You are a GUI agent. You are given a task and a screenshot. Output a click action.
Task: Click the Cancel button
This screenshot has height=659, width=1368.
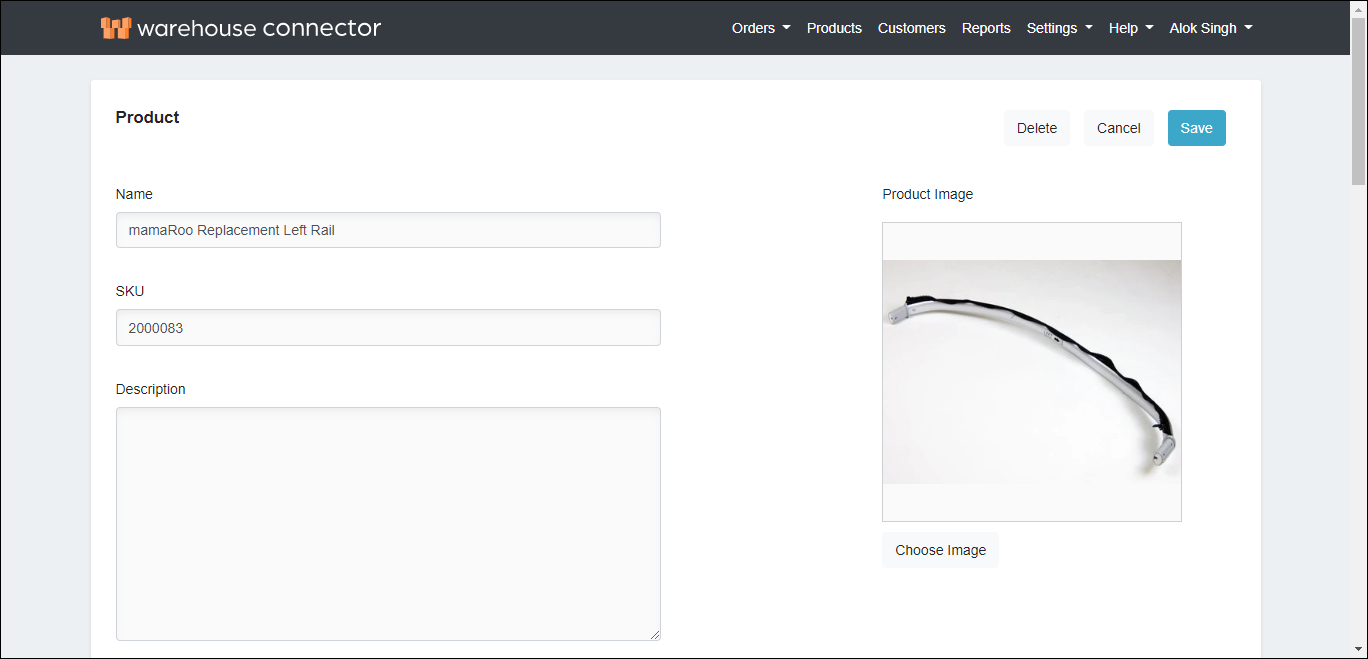click(x=1118, y=128)
